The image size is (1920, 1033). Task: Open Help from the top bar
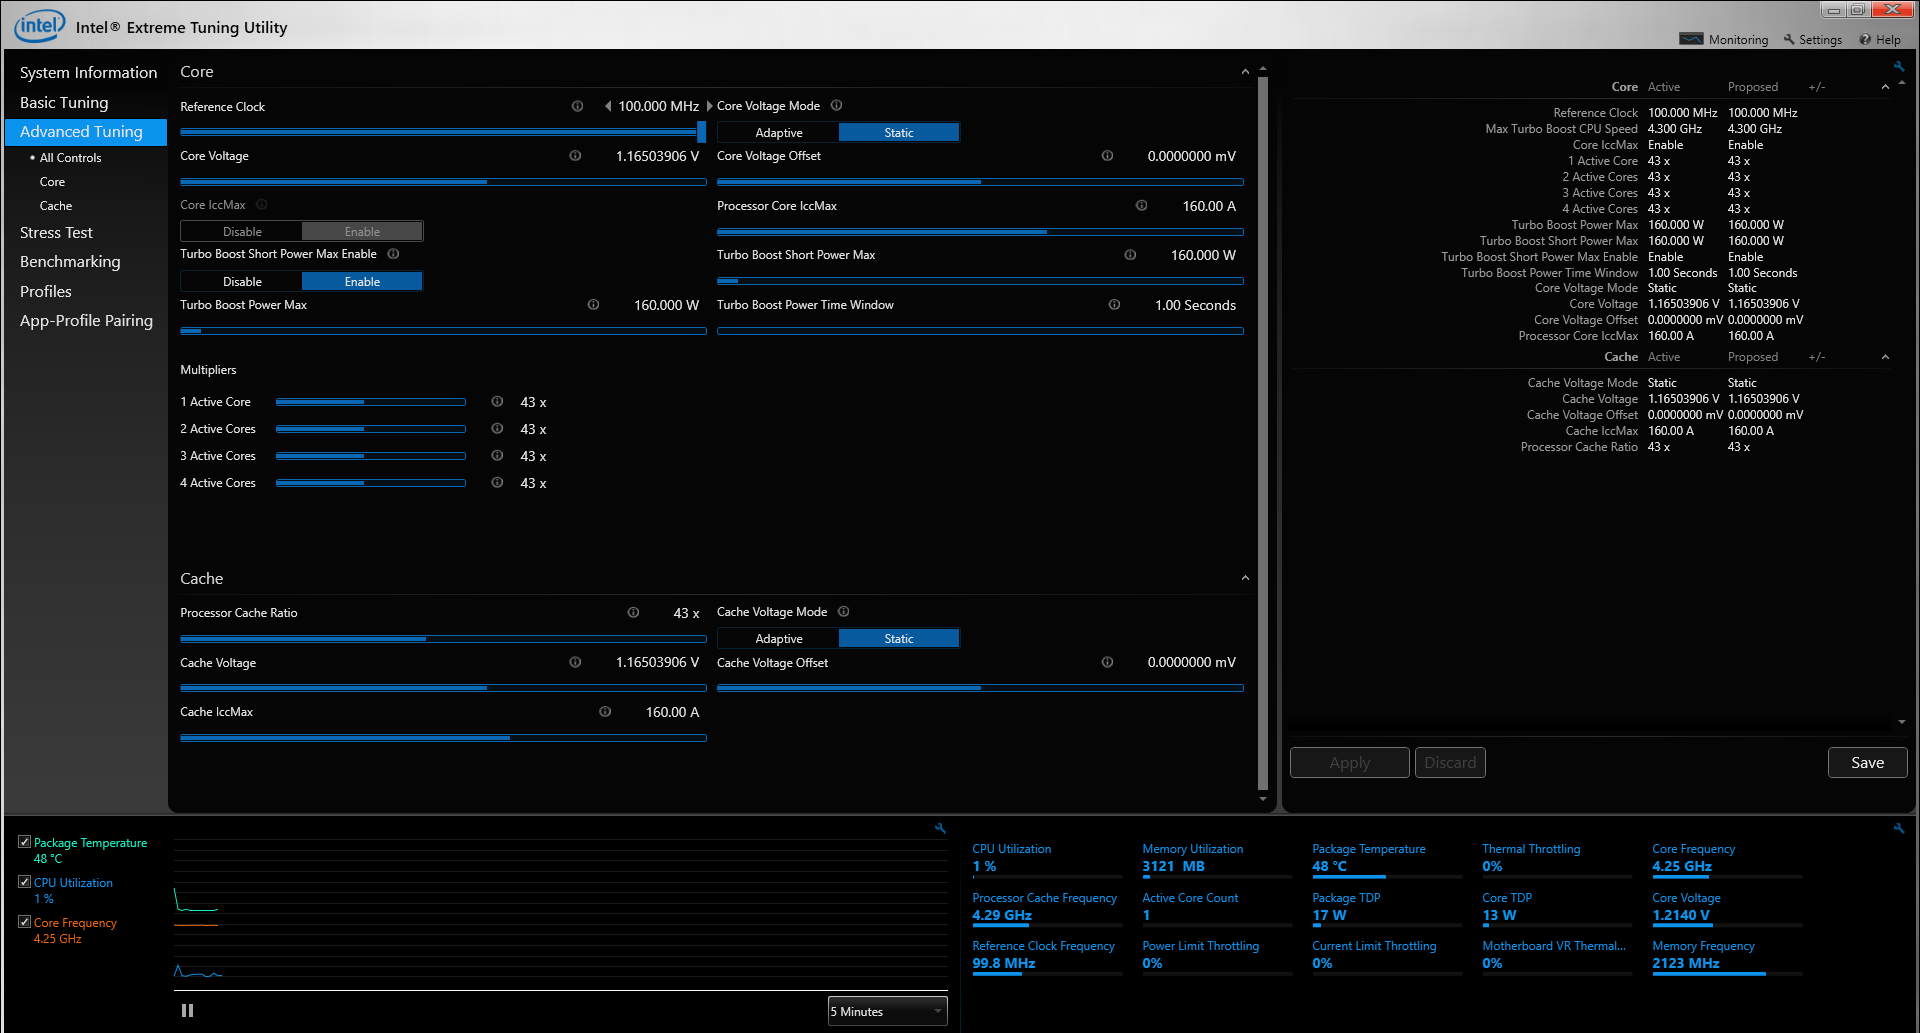tap(1880, 40)
